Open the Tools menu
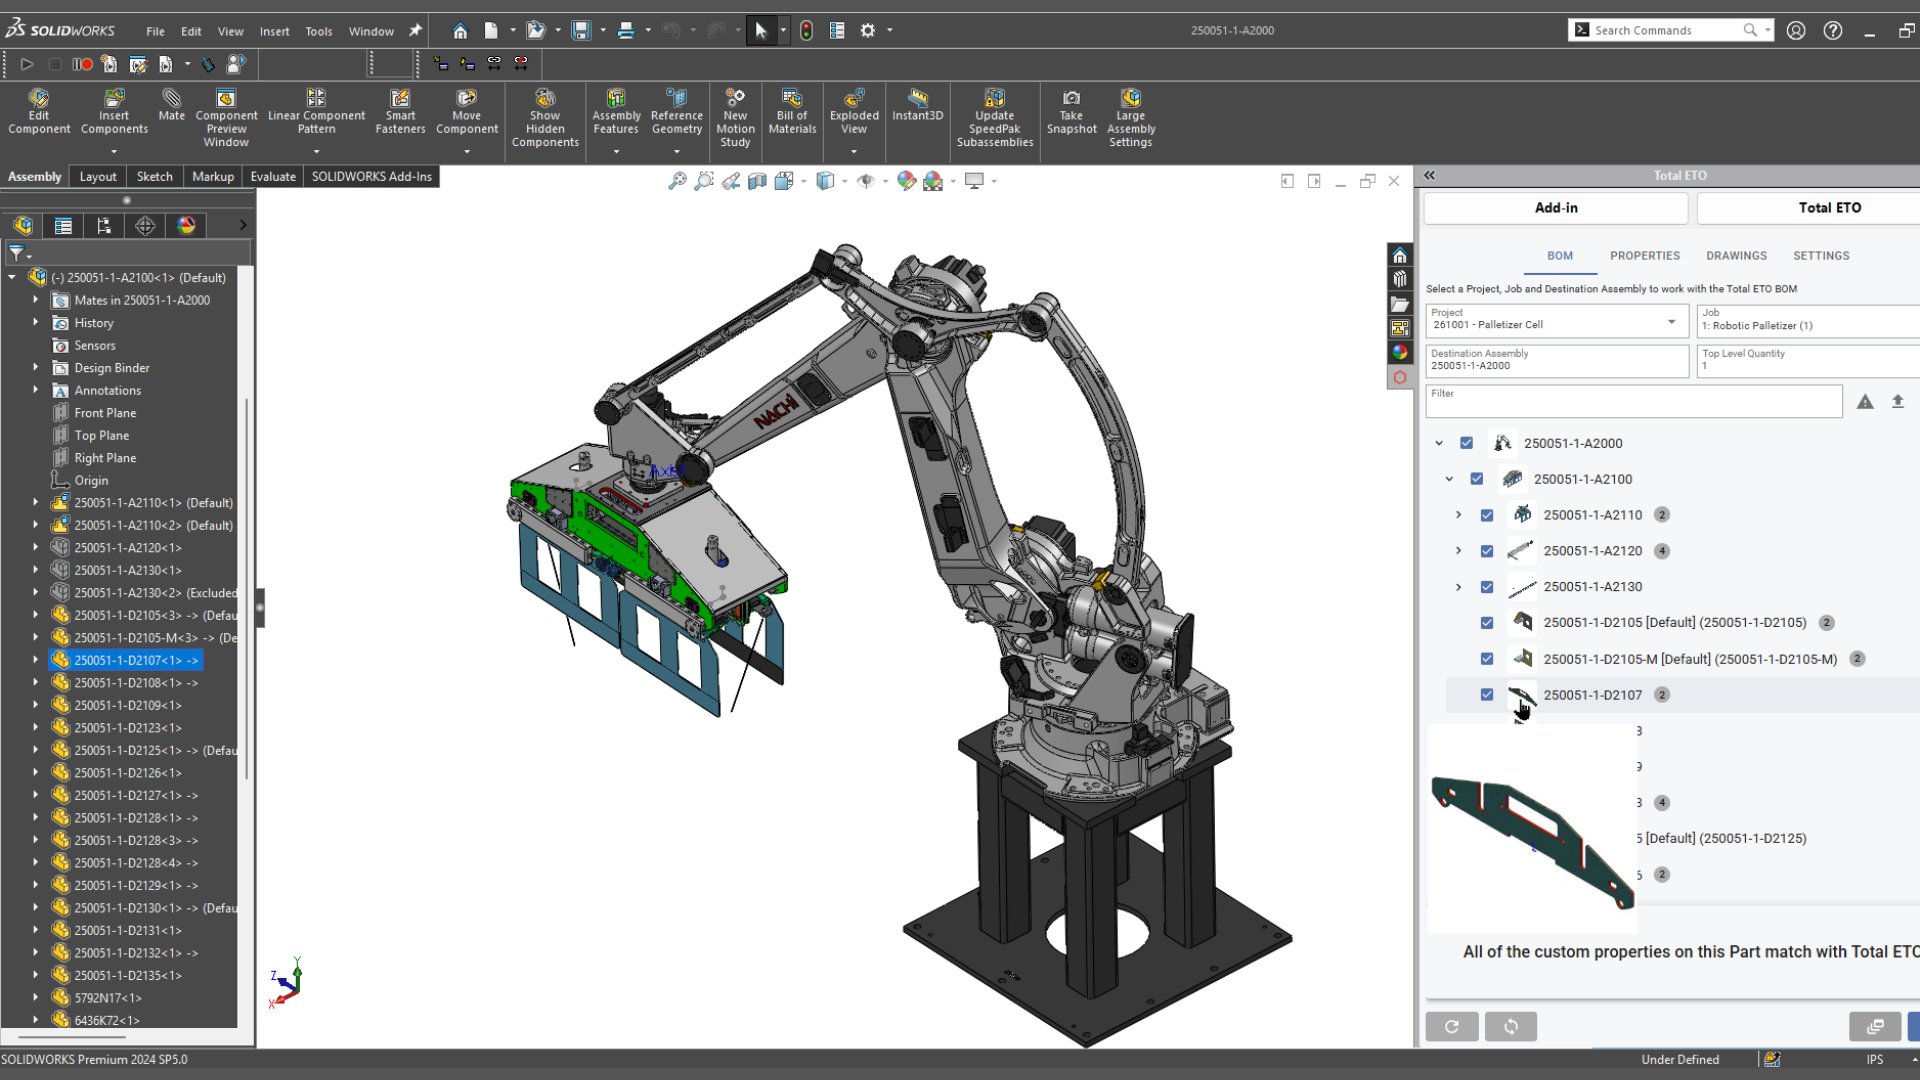The height and width of the screenshot is (1080, 1920). click(319, 31)
